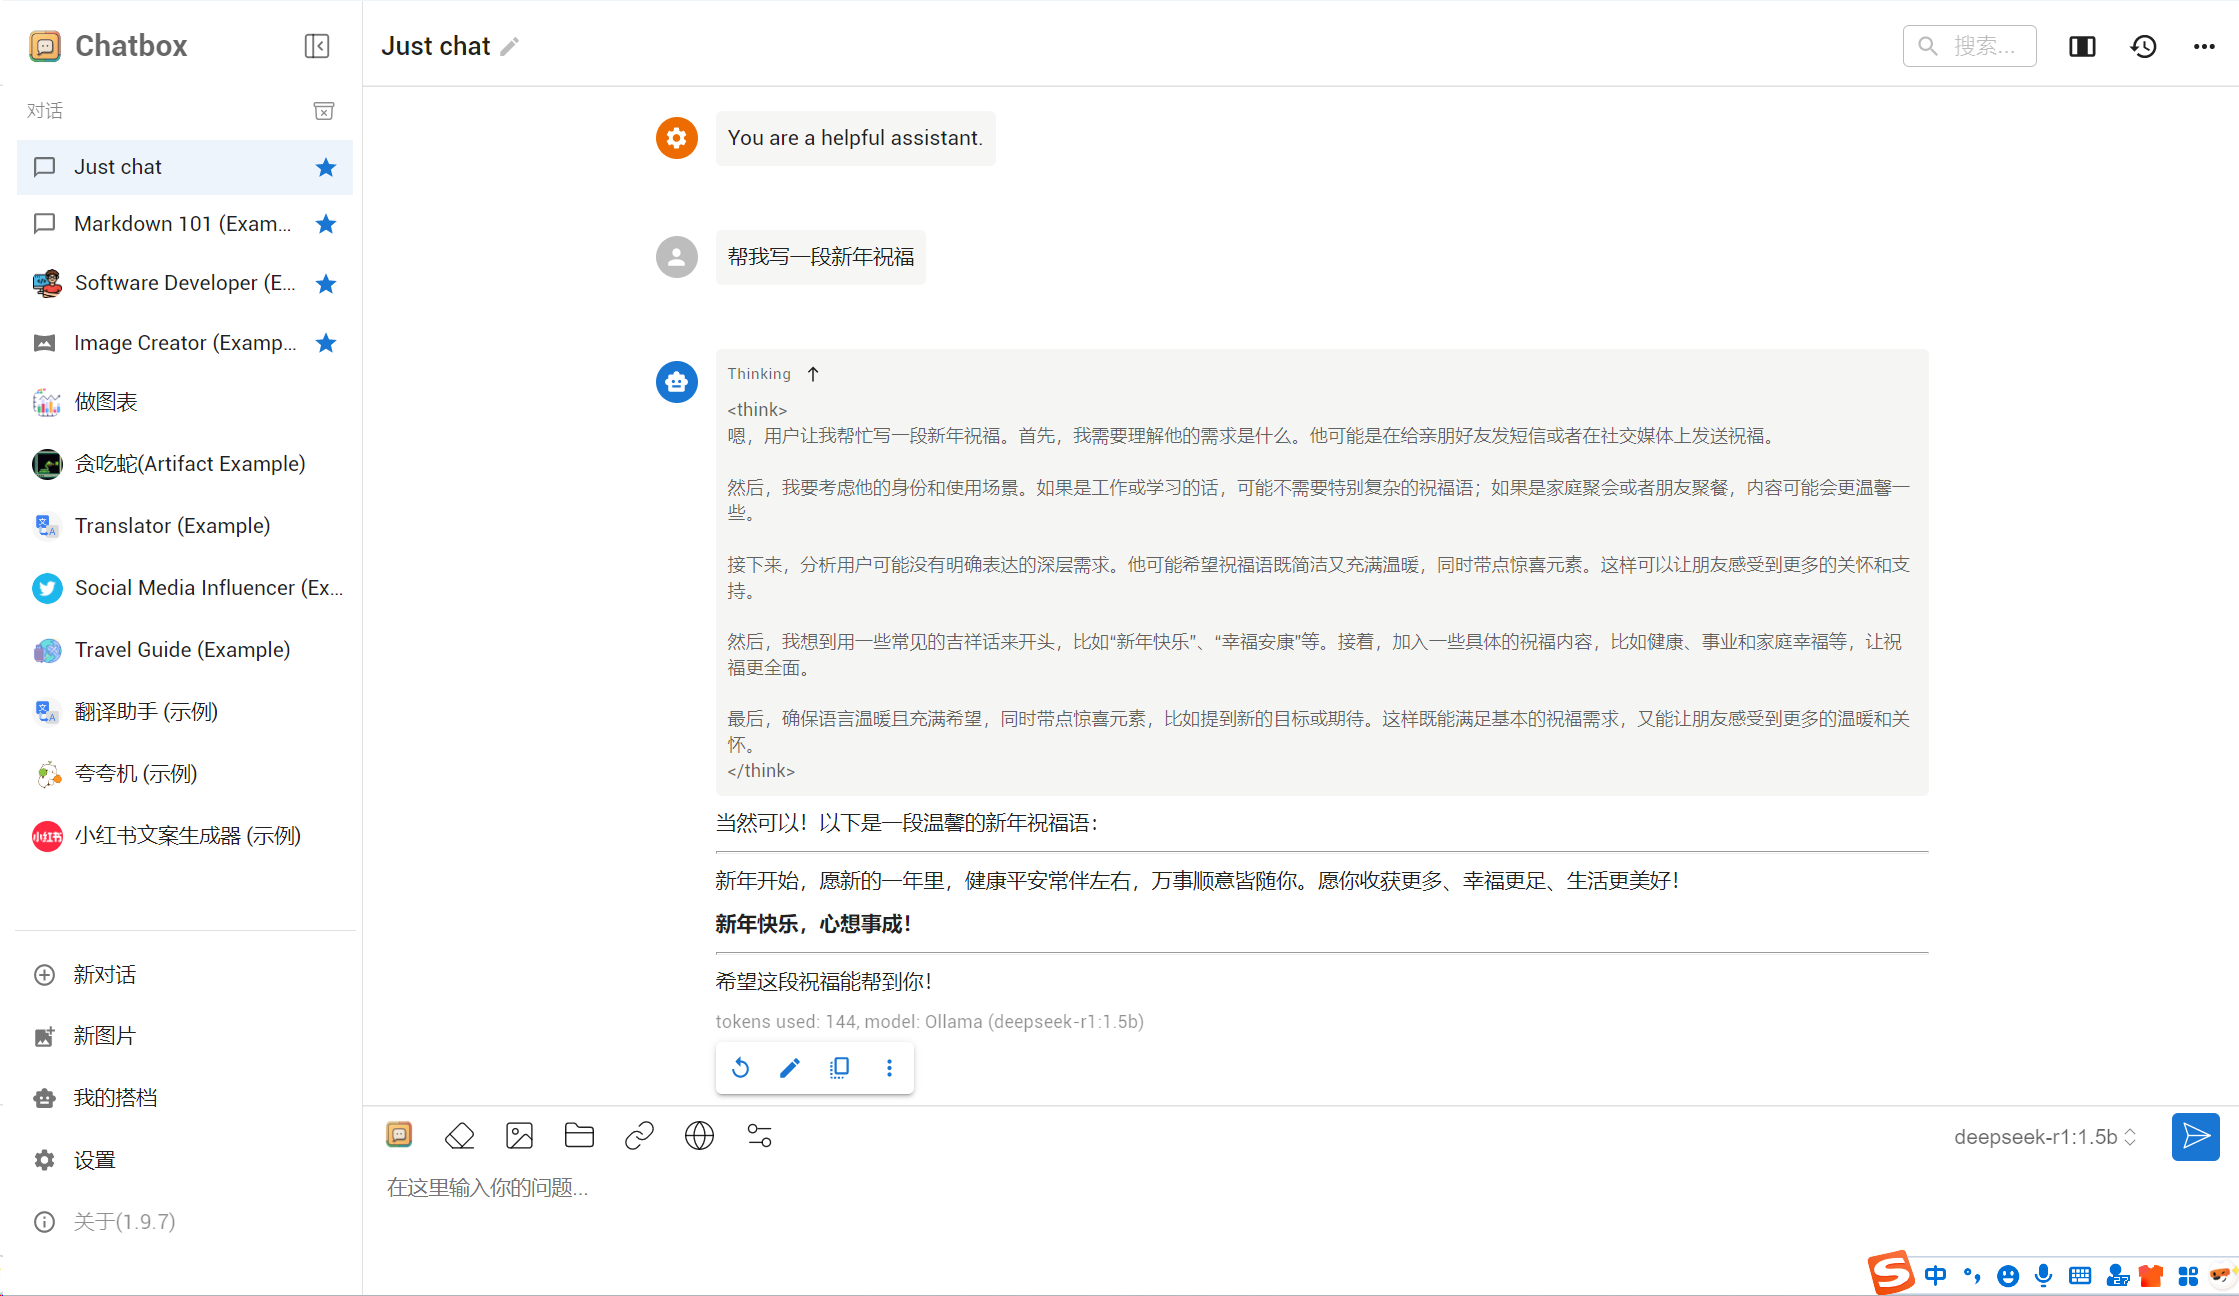2239x1296 pixels.
Task: Collapse the Thinking section arrow
Action: 813,374
